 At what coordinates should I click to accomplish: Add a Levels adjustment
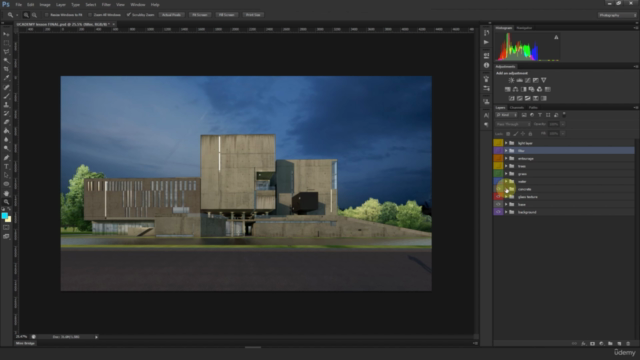(519, 80)
